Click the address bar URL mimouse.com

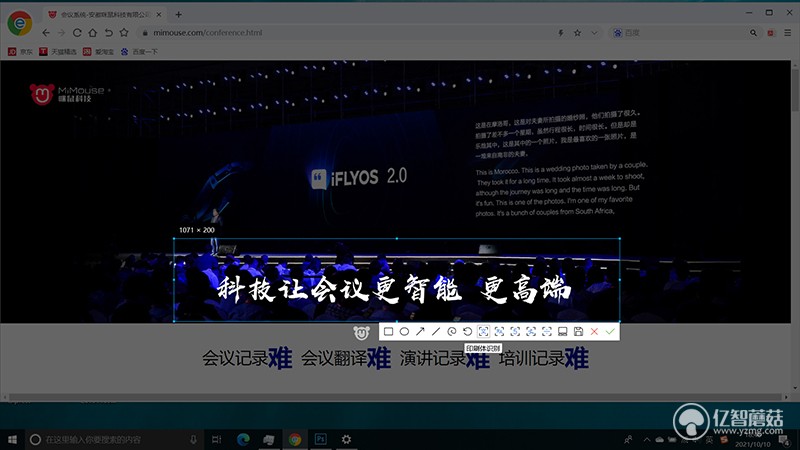coord(208,33)
